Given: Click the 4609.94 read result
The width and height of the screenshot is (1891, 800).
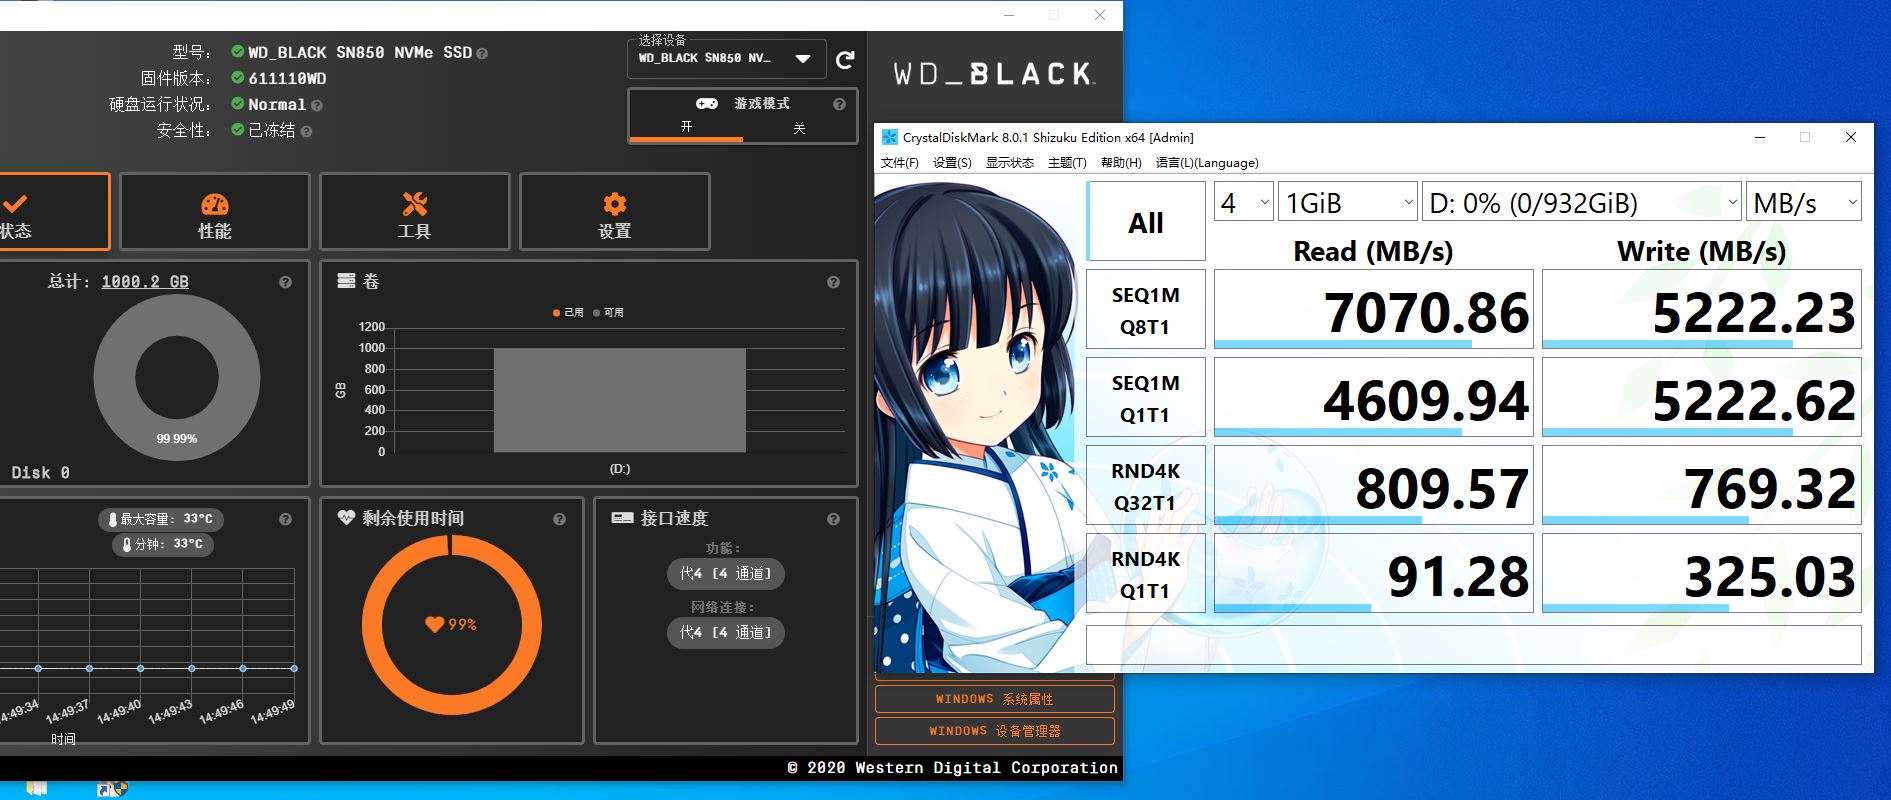Looking at the screenshot, I should pos(1374,397).
